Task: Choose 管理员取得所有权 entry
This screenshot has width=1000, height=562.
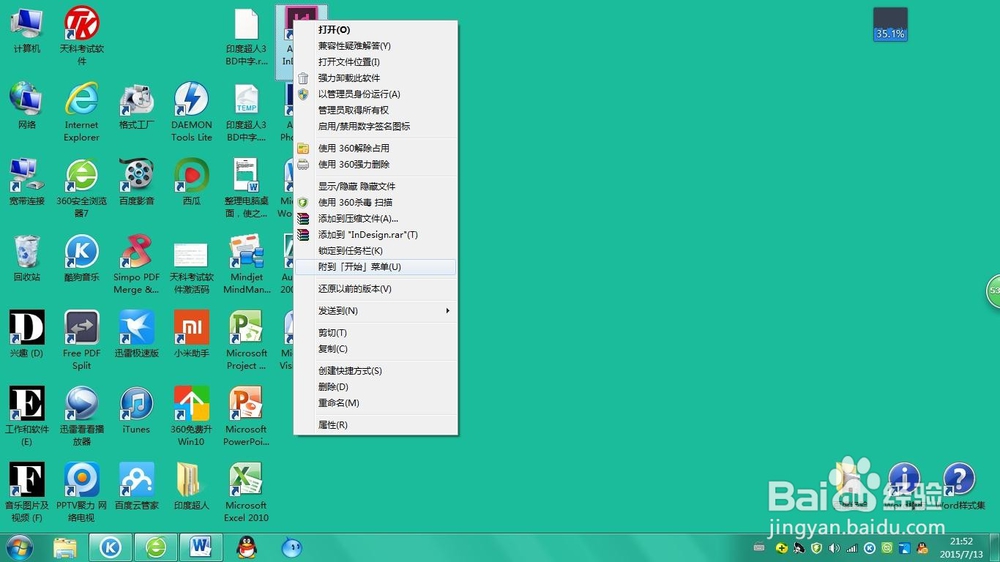Action: (x=376, y=110)
